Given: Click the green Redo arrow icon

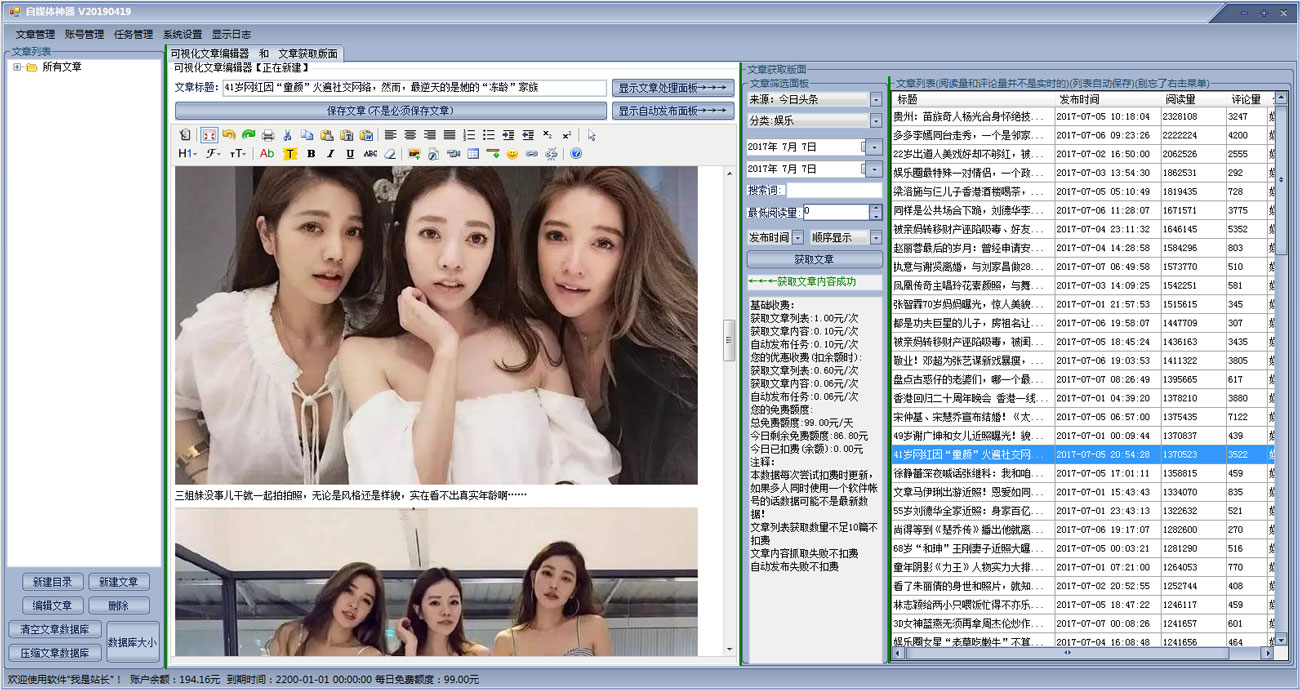Looking at the screenshot, I should tap(247, 135).
